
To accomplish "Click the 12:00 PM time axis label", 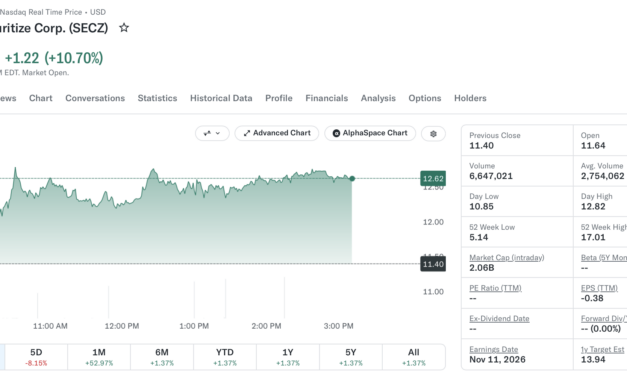I will click(122, 326).
